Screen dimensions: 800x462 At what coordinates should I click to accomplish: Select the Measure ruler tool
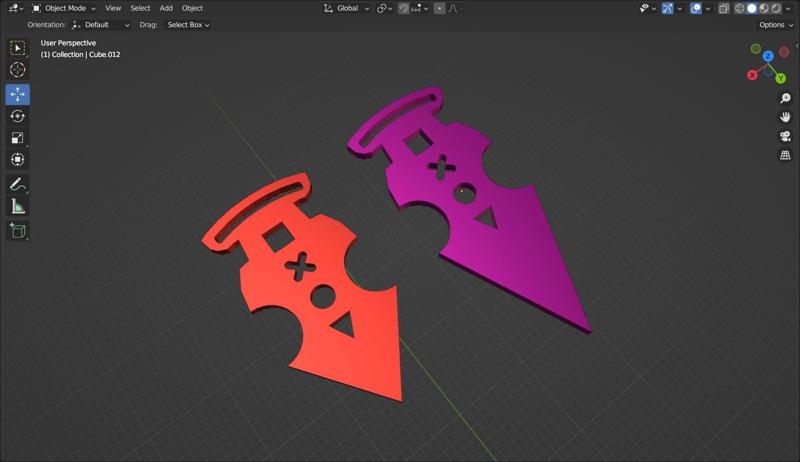pyautogui.click(x=17, y=207)
